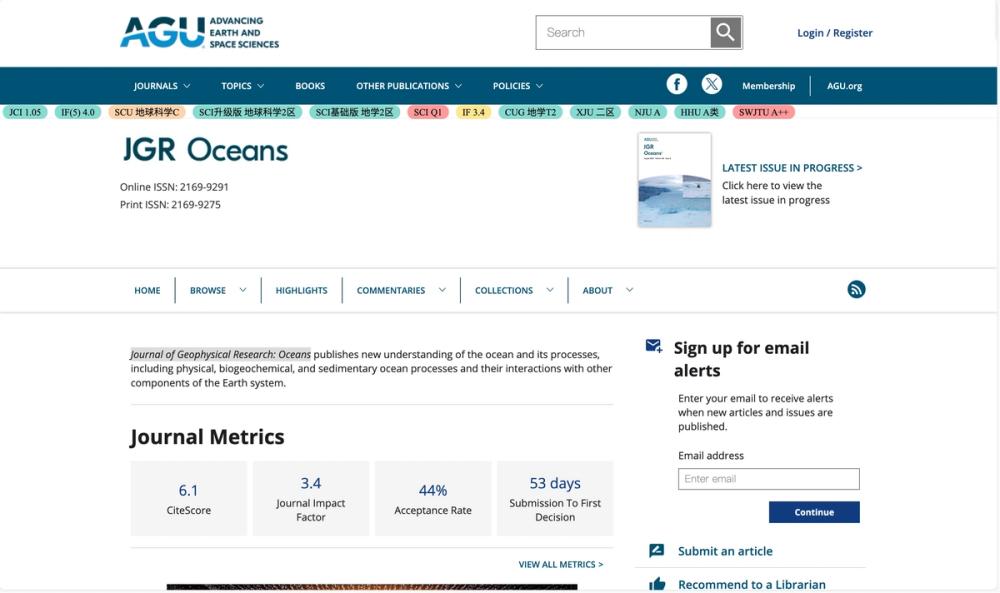1000x593 pixels.
Task: Click Recommend to a Librarian link
Action: 752,584
